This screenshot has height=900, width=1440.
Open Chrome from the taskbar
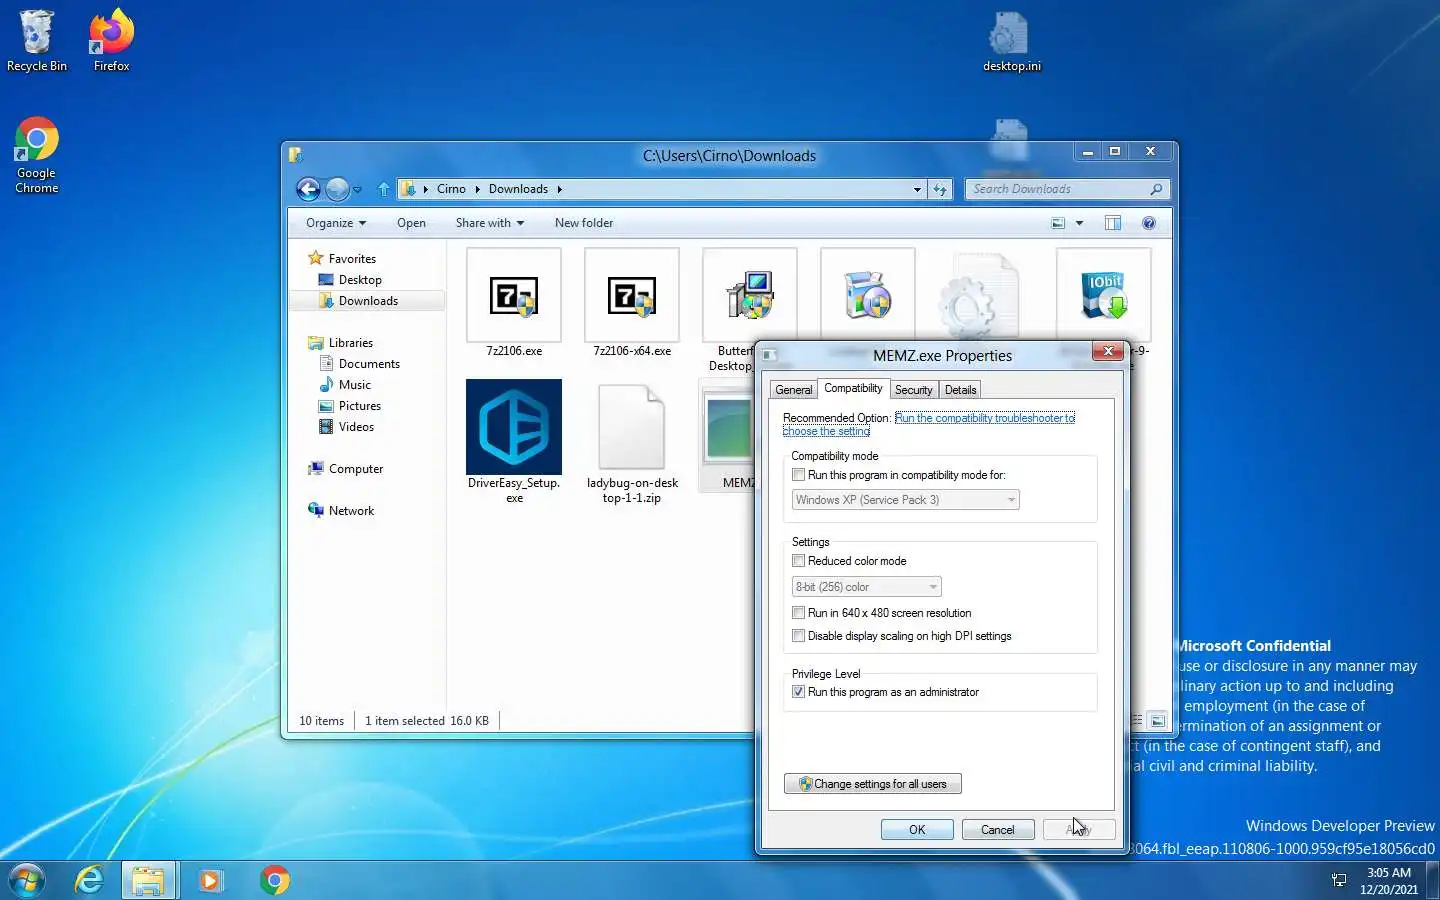[x=275, y=880]
